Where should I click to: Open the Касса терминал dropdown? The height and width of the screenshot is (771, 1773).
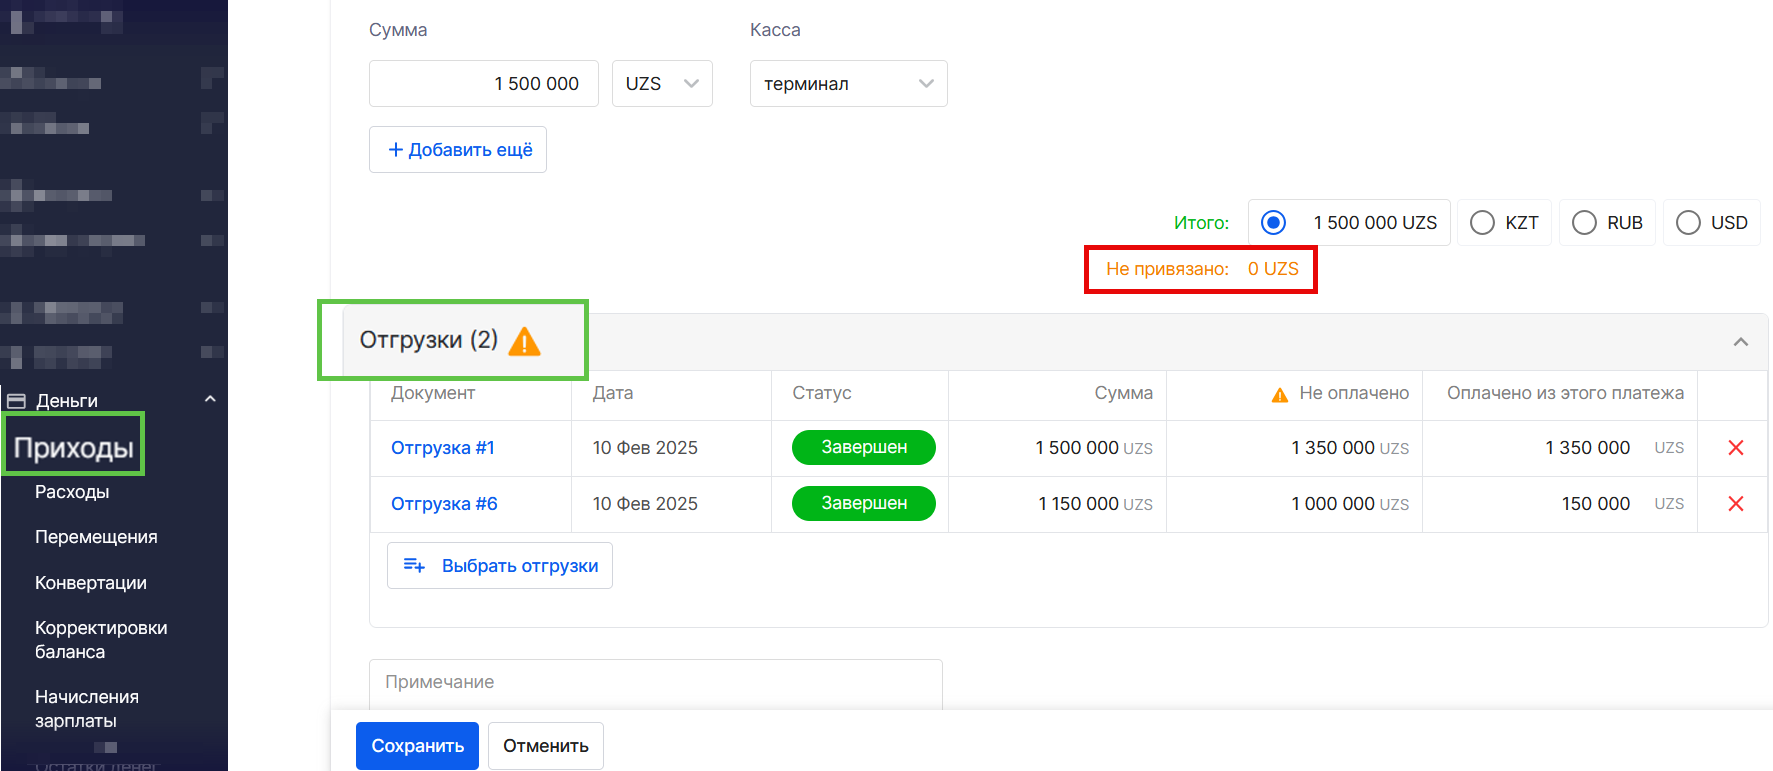(x=848, y=84)
